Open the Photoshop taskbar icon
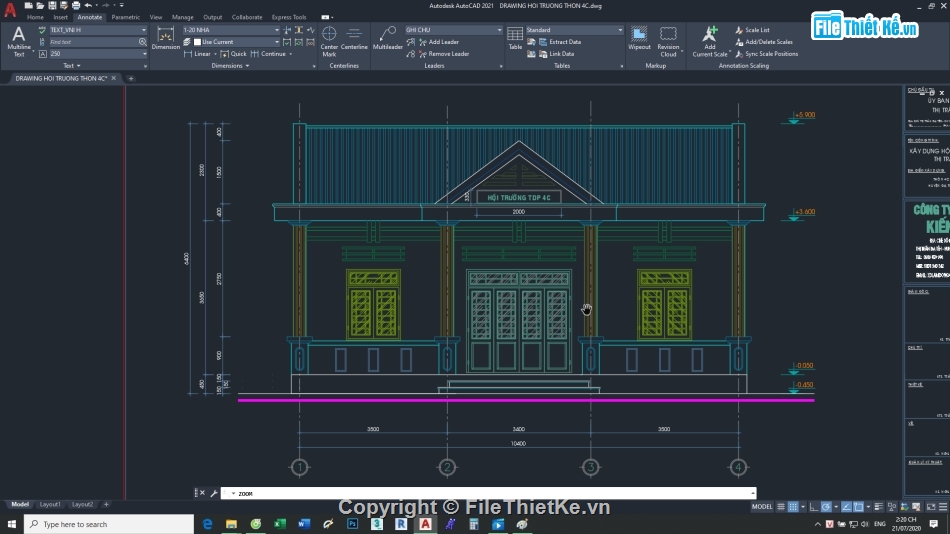 (353, 524)
